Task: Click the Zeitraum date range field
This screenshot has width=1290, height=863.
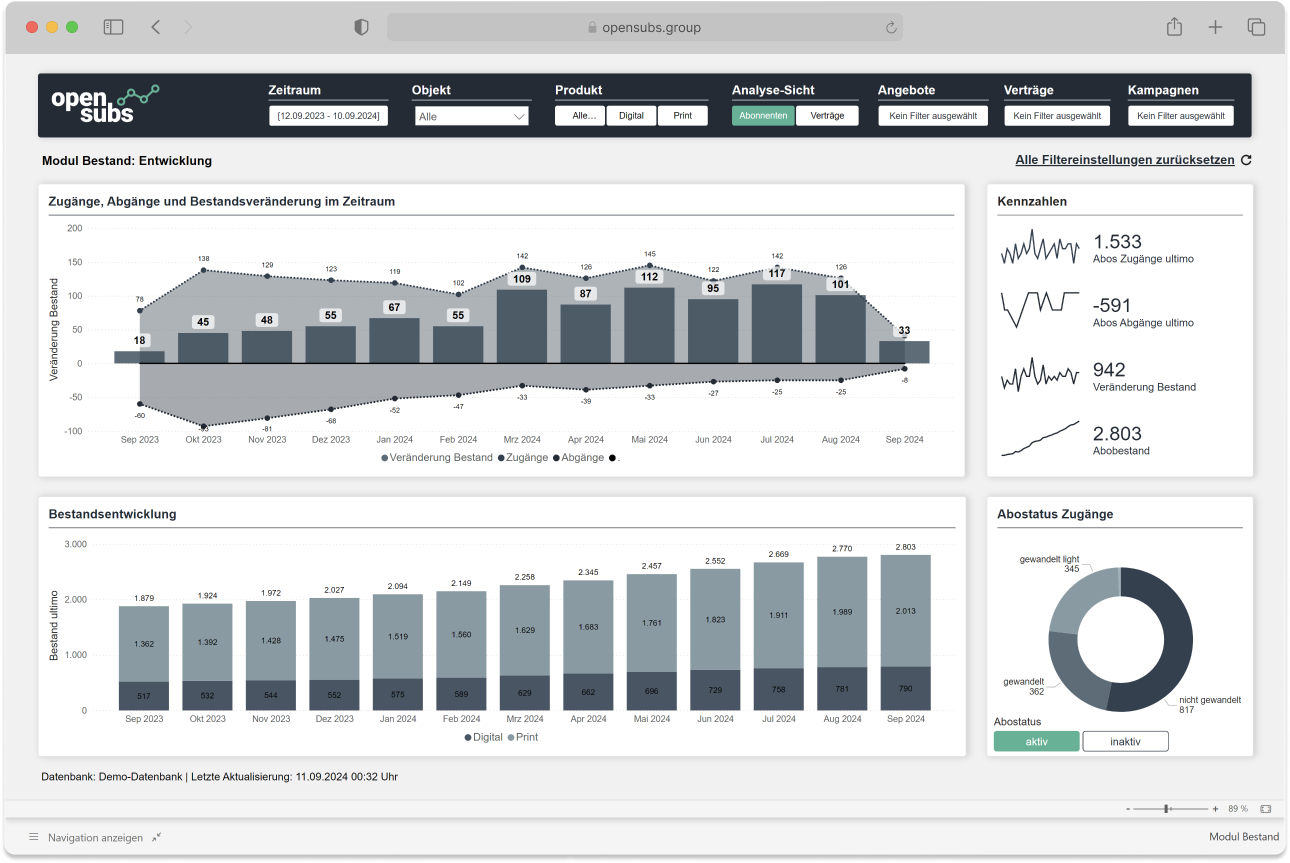Action: 328,116
